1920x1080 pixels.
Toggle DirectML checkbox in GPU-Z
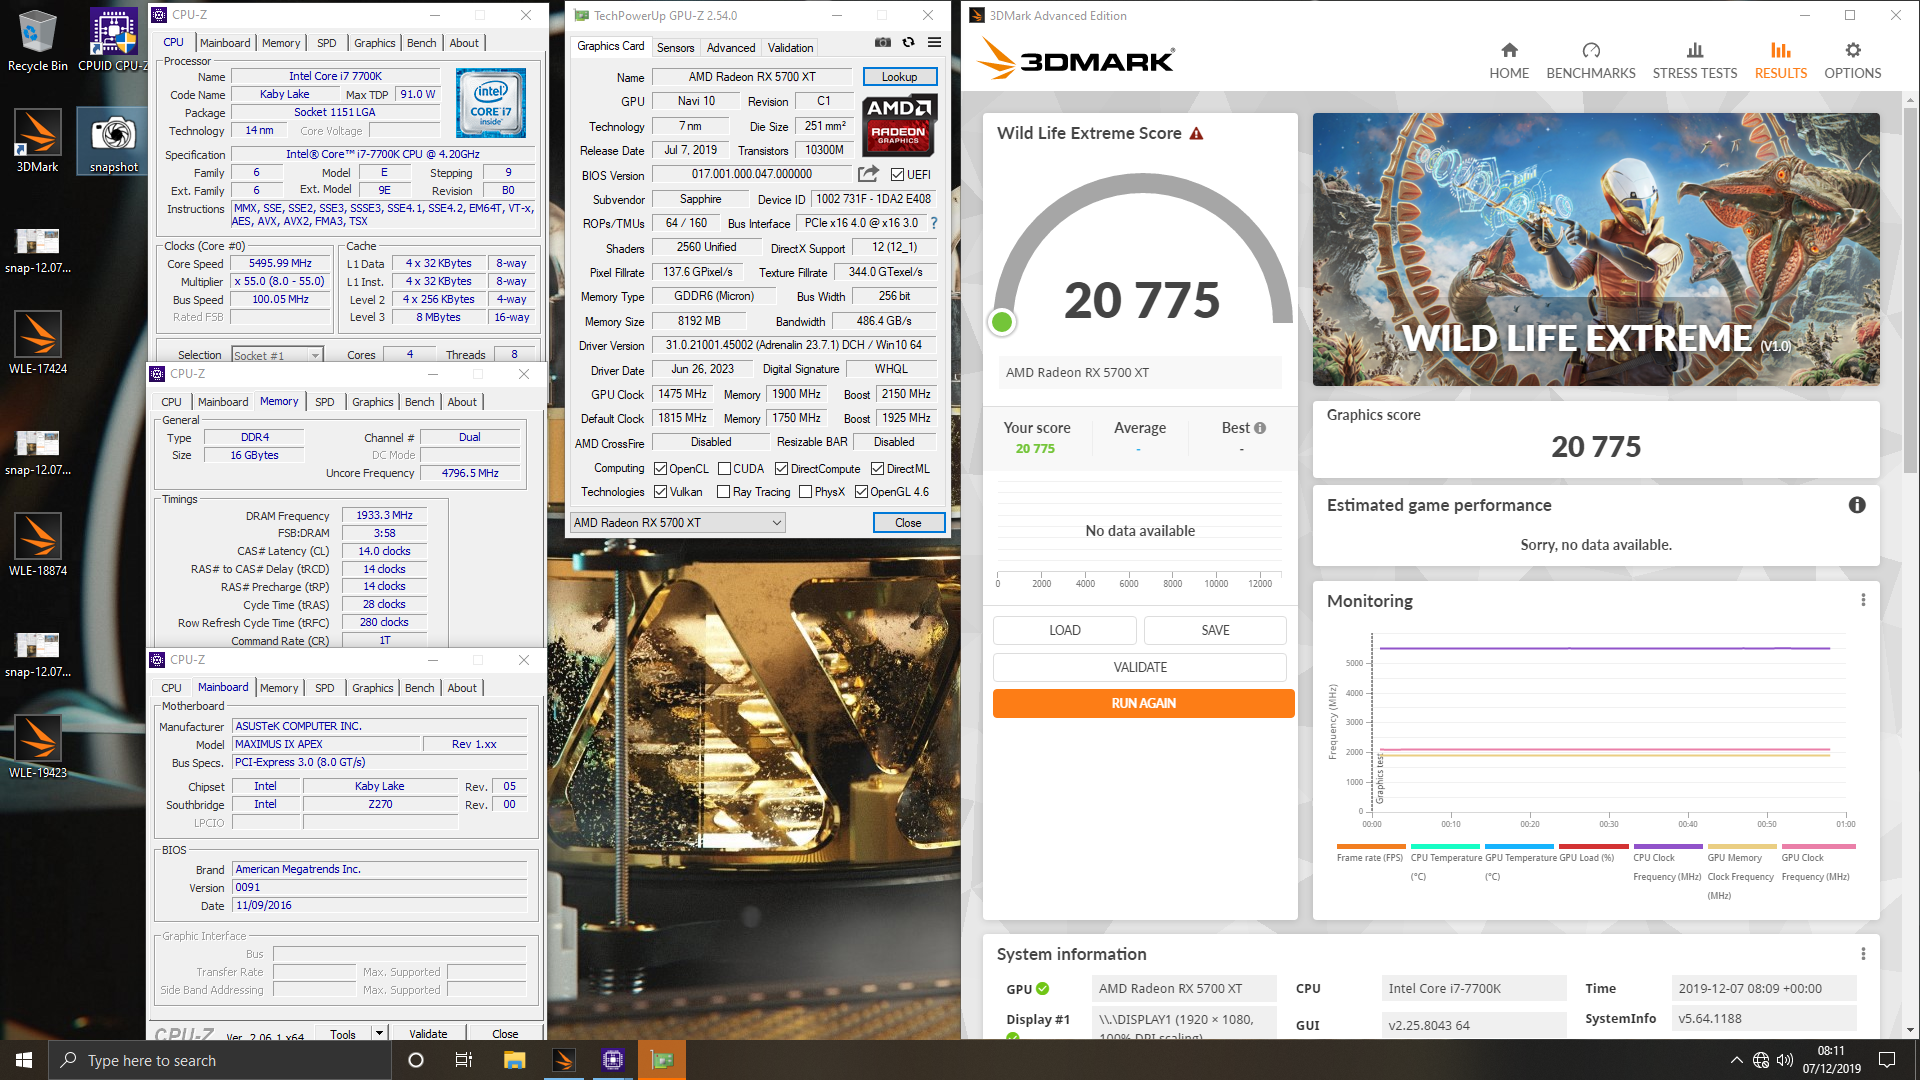click(877, 469)
